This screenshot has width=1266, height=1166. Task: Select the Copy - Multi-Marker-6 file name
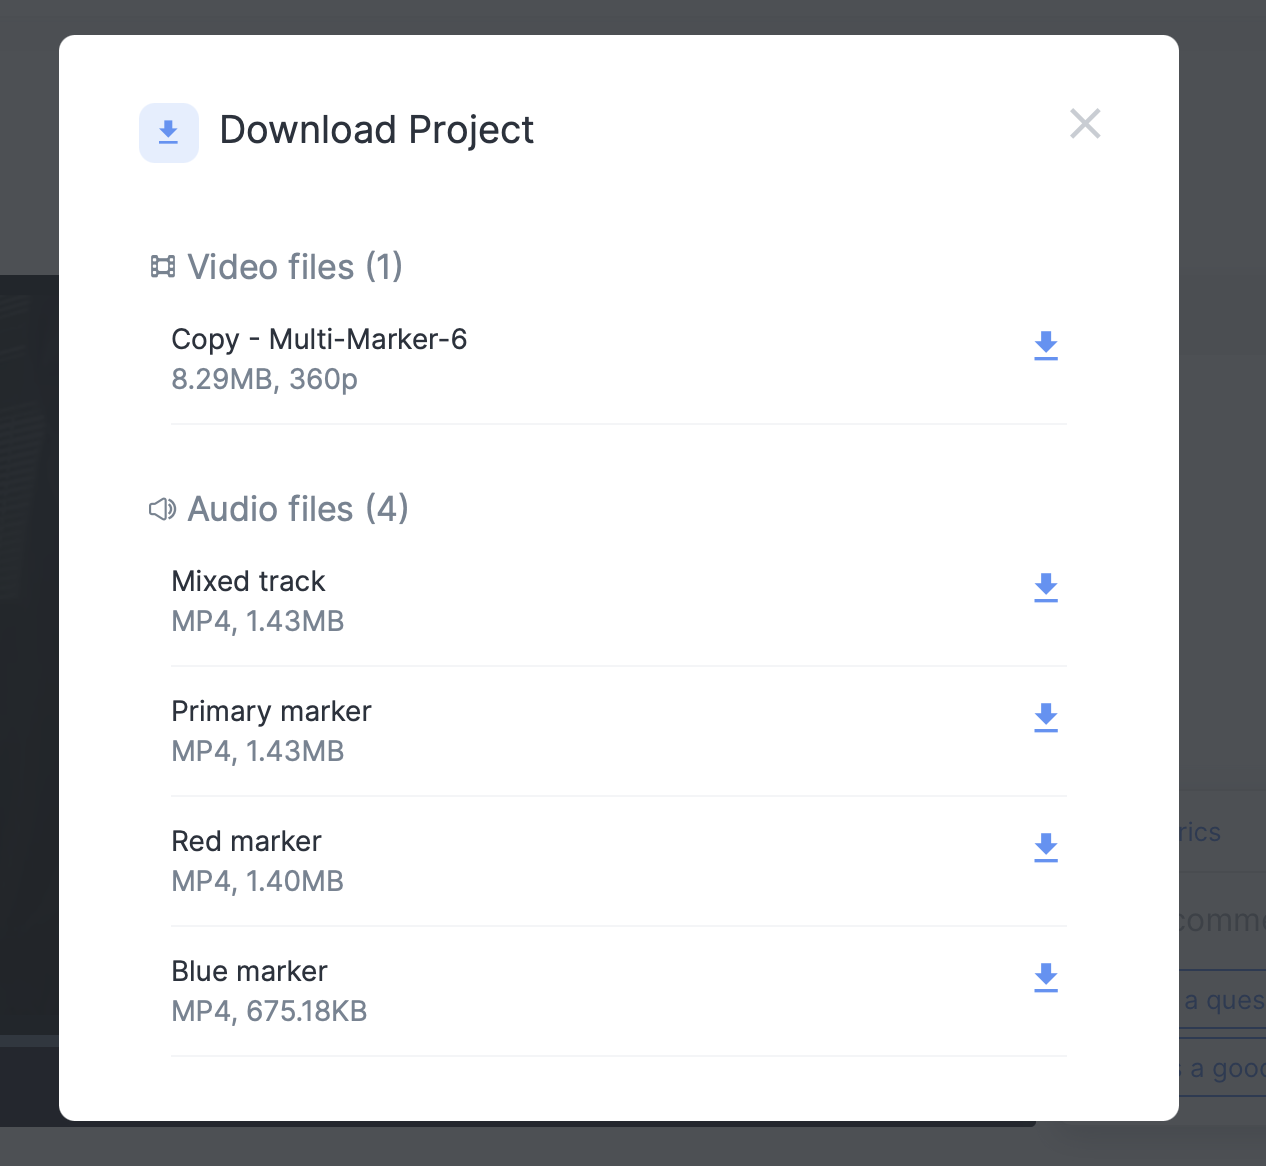pos(319,340)
